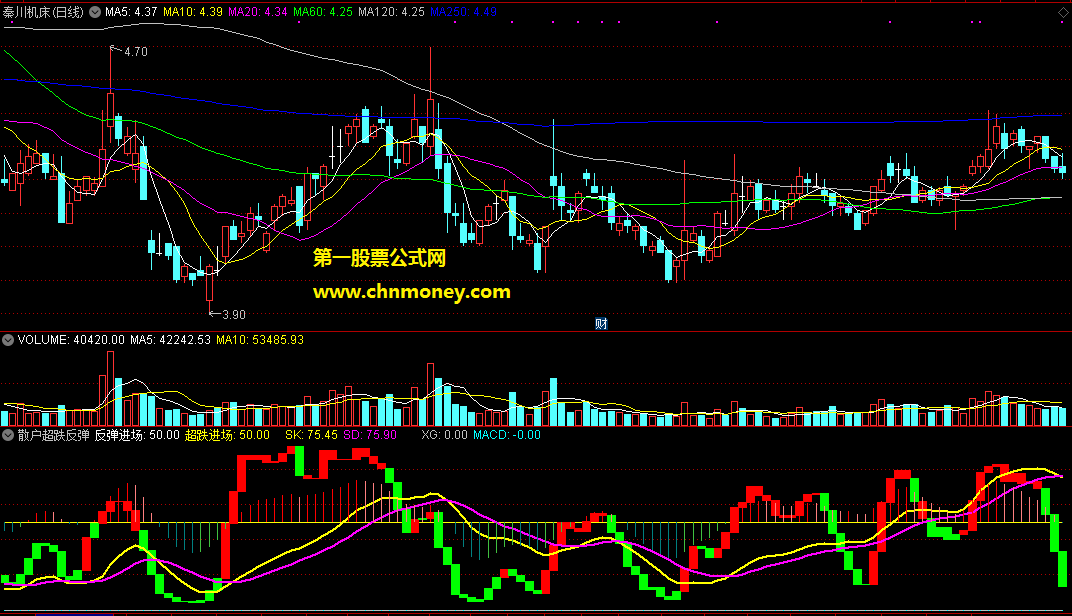Click the MA10: 4.39 label

click(x=193, y=12)
